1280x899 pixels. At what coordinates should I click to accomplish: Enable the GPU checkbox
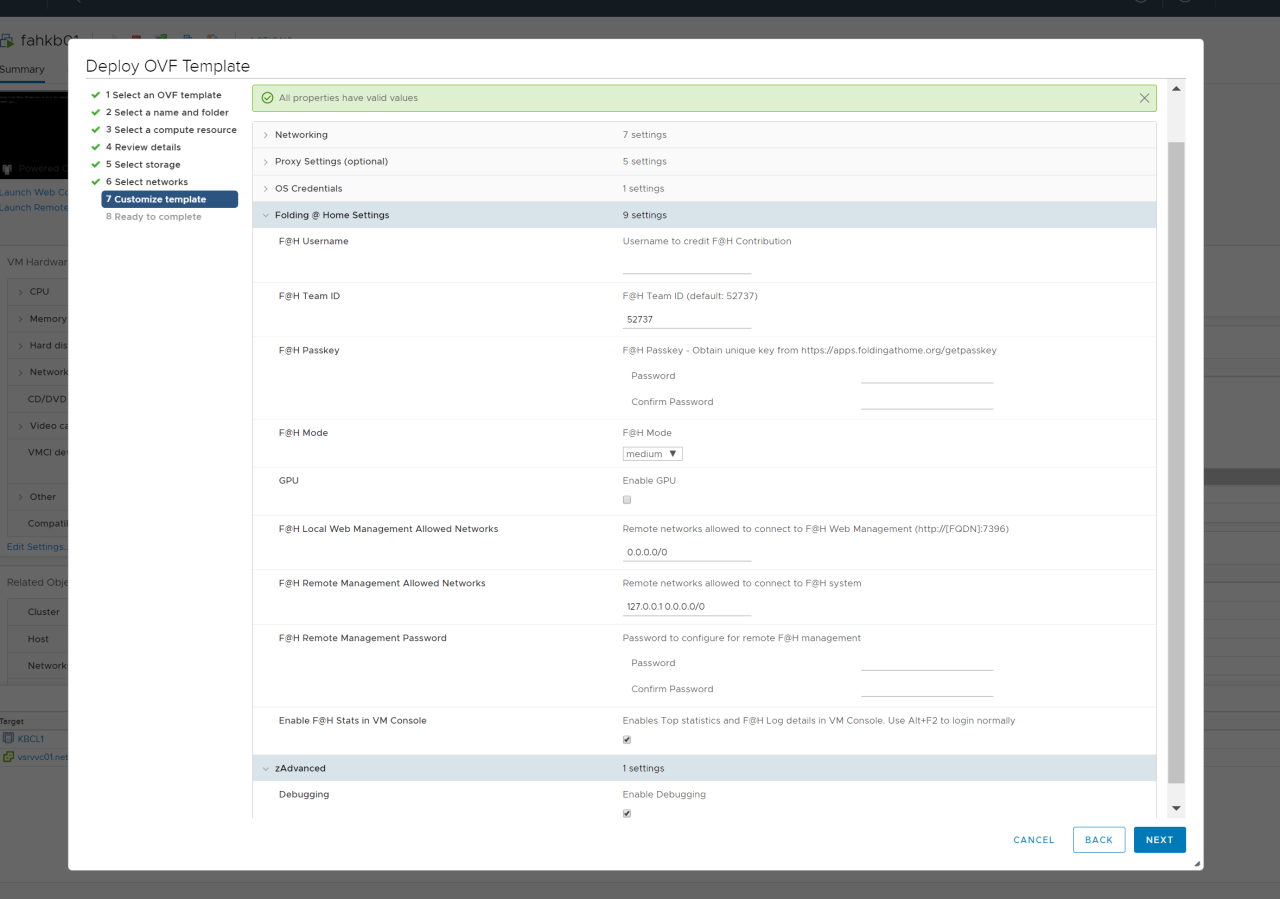tap(627, 499)
